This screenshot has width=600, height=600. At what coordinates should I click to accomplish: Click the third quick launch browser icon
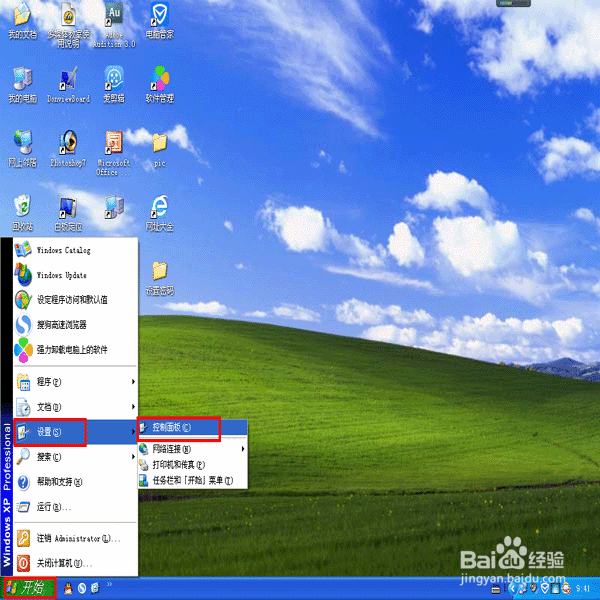tap(95, 588)
